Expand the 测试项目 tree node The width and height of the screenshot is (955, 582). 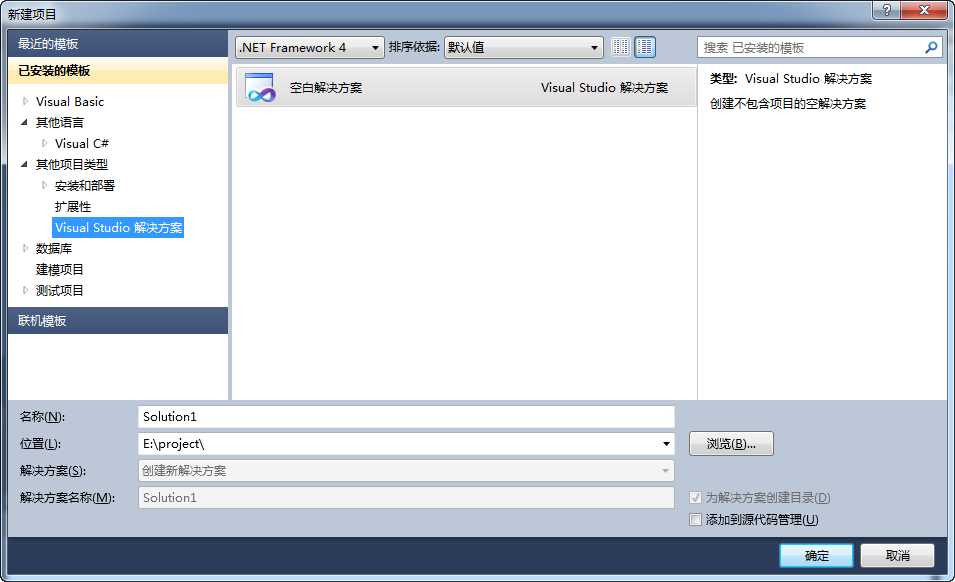[x=25, y=290]
